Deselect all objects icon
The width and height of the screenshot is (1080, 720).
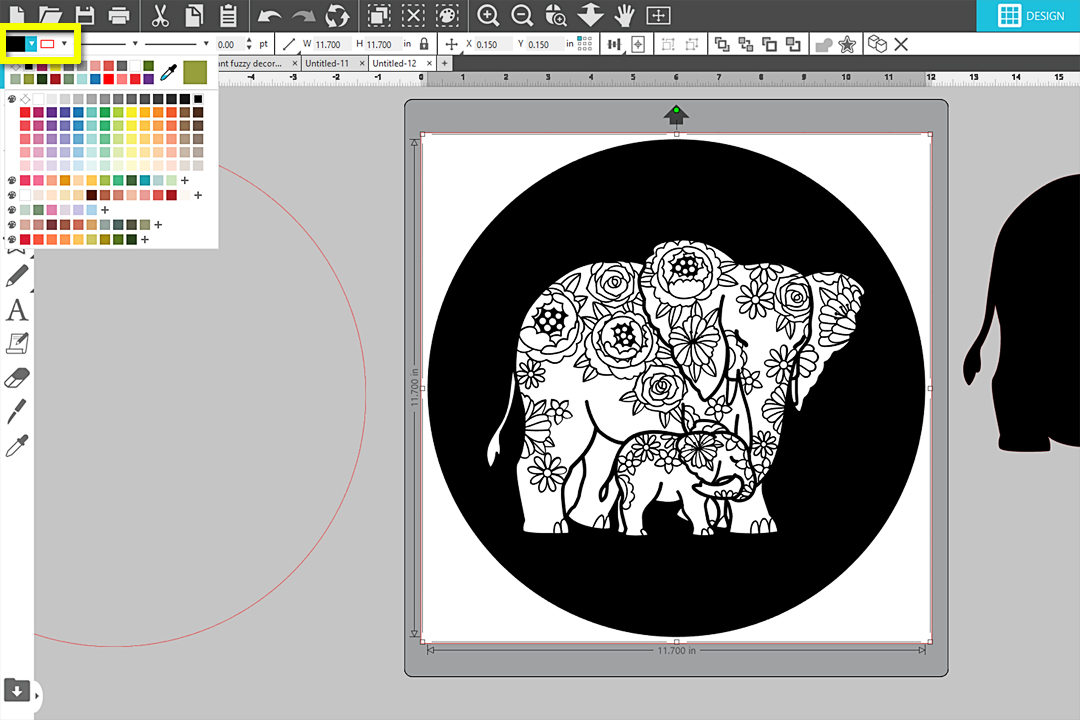tap(413, 14)
